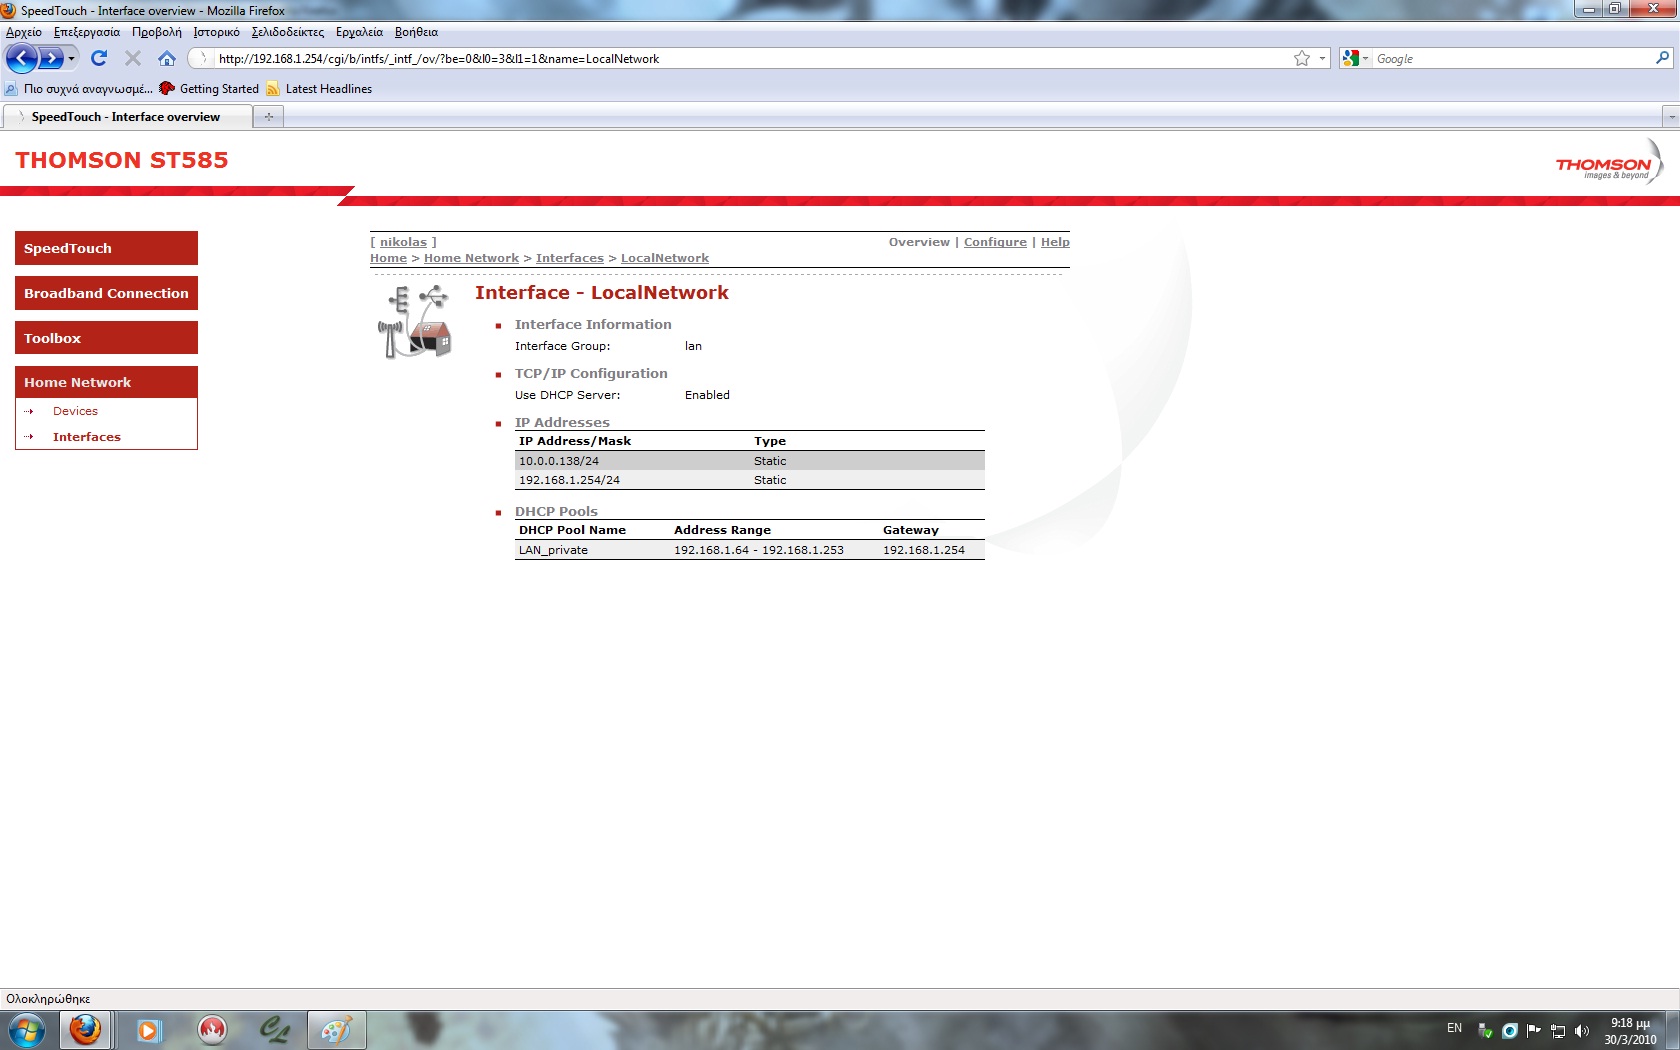
Task: Click the LAN_private DHCP pool name
Action: click(x=553, y=550)
